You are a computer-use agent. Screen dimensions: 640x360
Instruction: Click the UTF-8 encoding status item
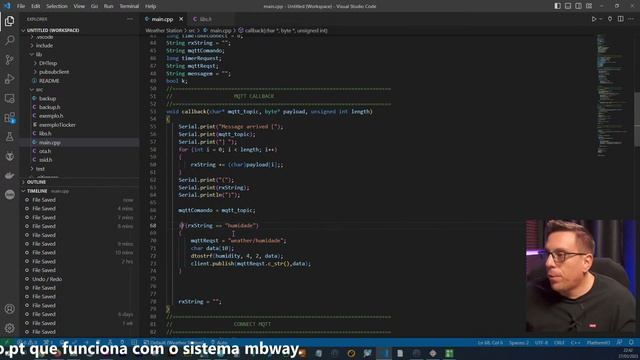point(541,342)
